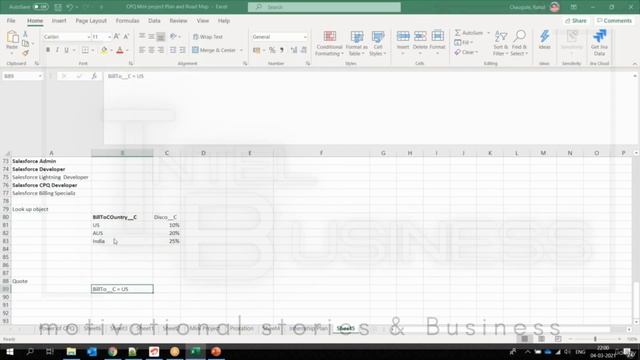Screen dimensions: 640x360
Task: Click Merge & Center button
Action: [x=214, y=50]
